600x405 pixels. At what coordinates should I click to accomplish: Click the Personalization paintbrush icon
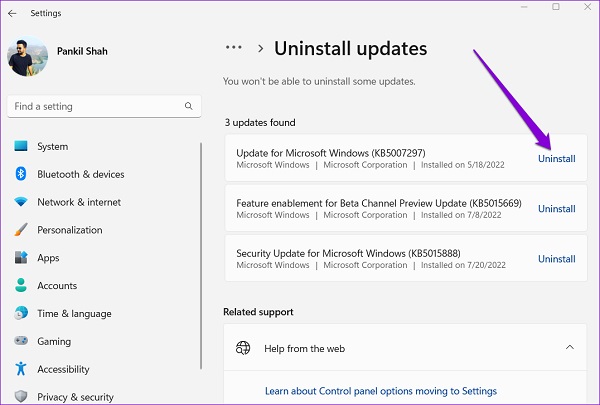coord(21,230)
